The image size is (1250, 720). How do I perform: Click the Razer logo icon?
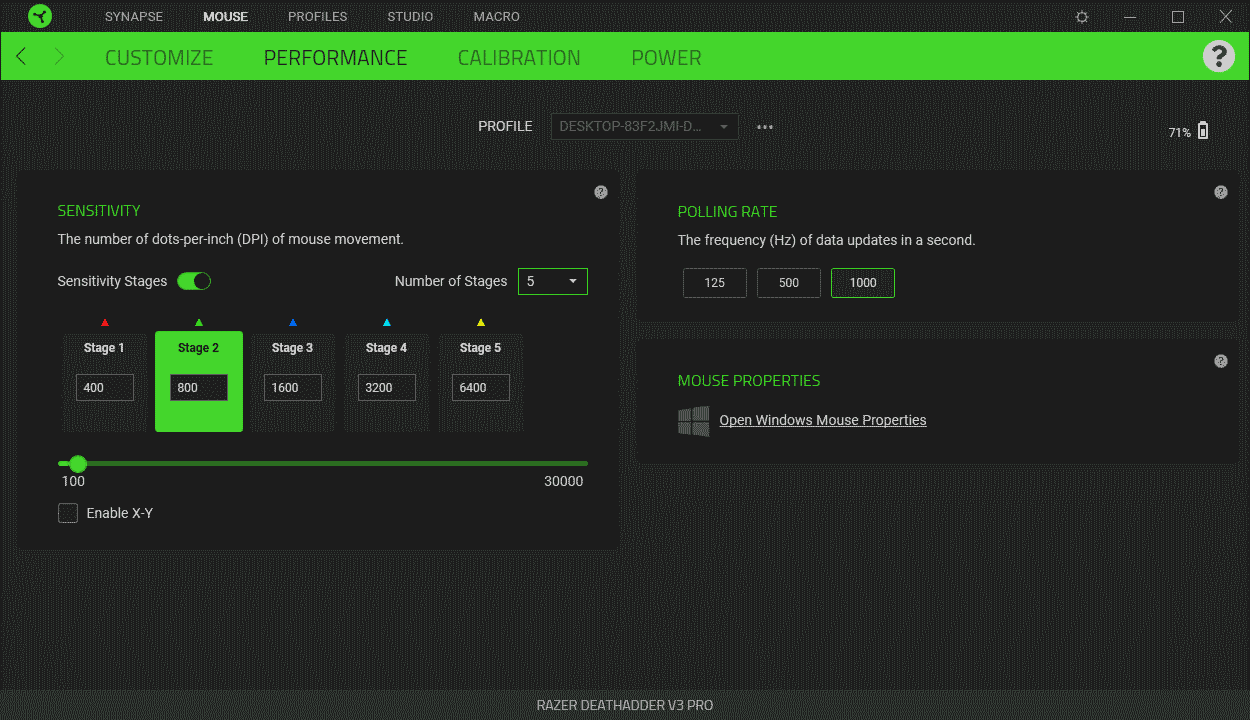(39, 16)
